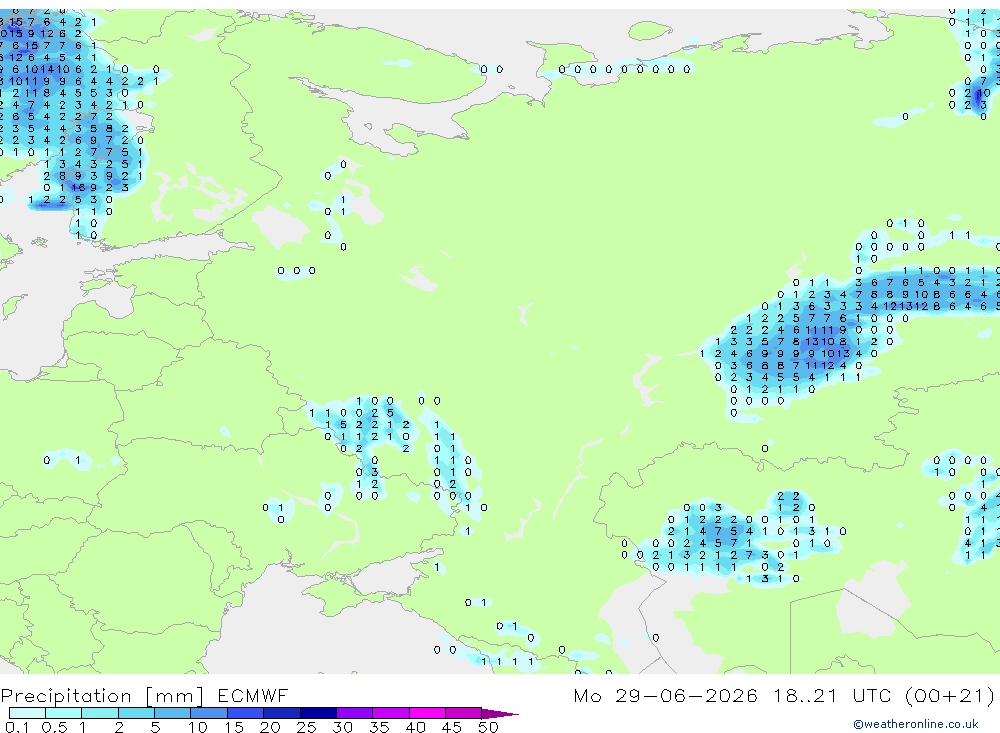The width and height of the screenshot is (1000, 733).
Task: Click the 10–15 mm royal blue legend swatch
Action: [x=209, y=713]
